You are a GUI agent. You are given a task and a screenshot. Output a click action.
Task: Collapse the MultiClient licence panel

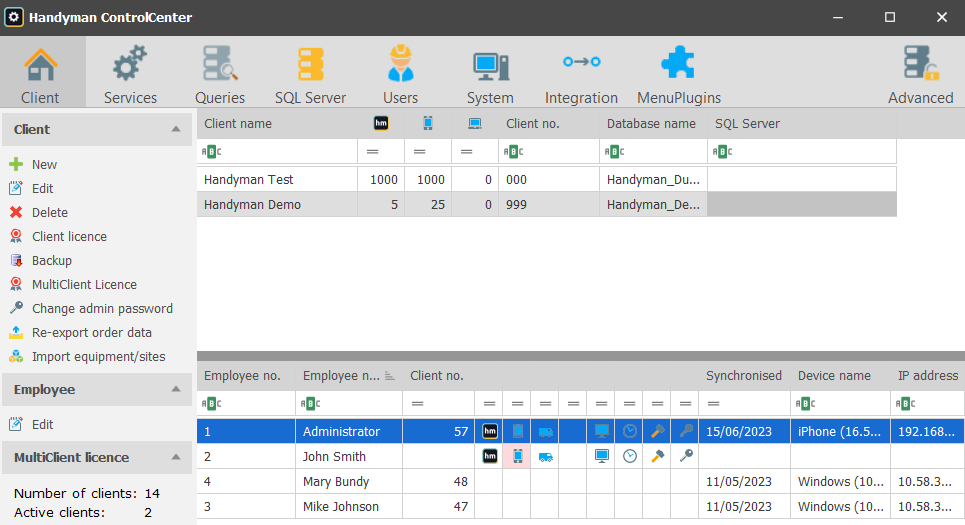point(176,457)
